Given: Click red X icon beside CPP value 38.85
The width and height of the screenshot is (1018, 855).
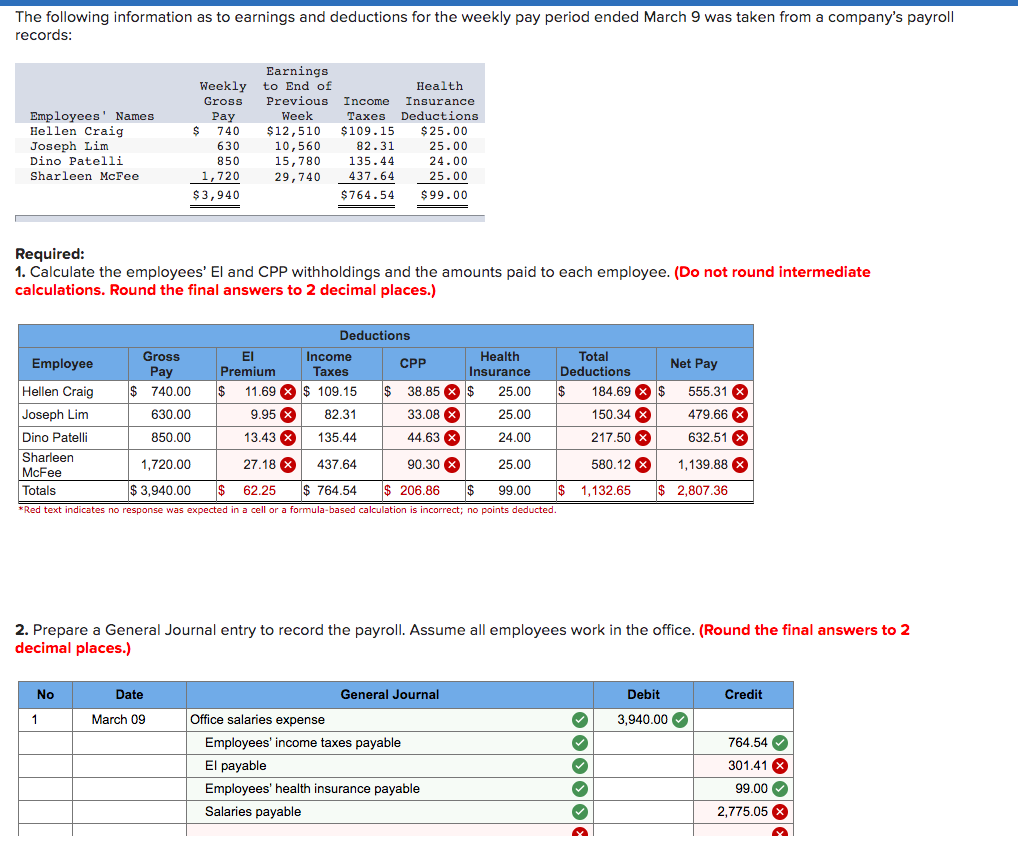Looking at the screenshot, I should [x=453, y=392].
